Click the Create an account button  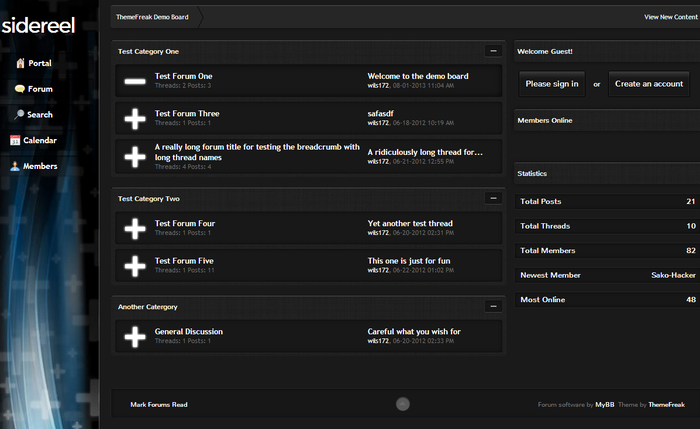649,84
